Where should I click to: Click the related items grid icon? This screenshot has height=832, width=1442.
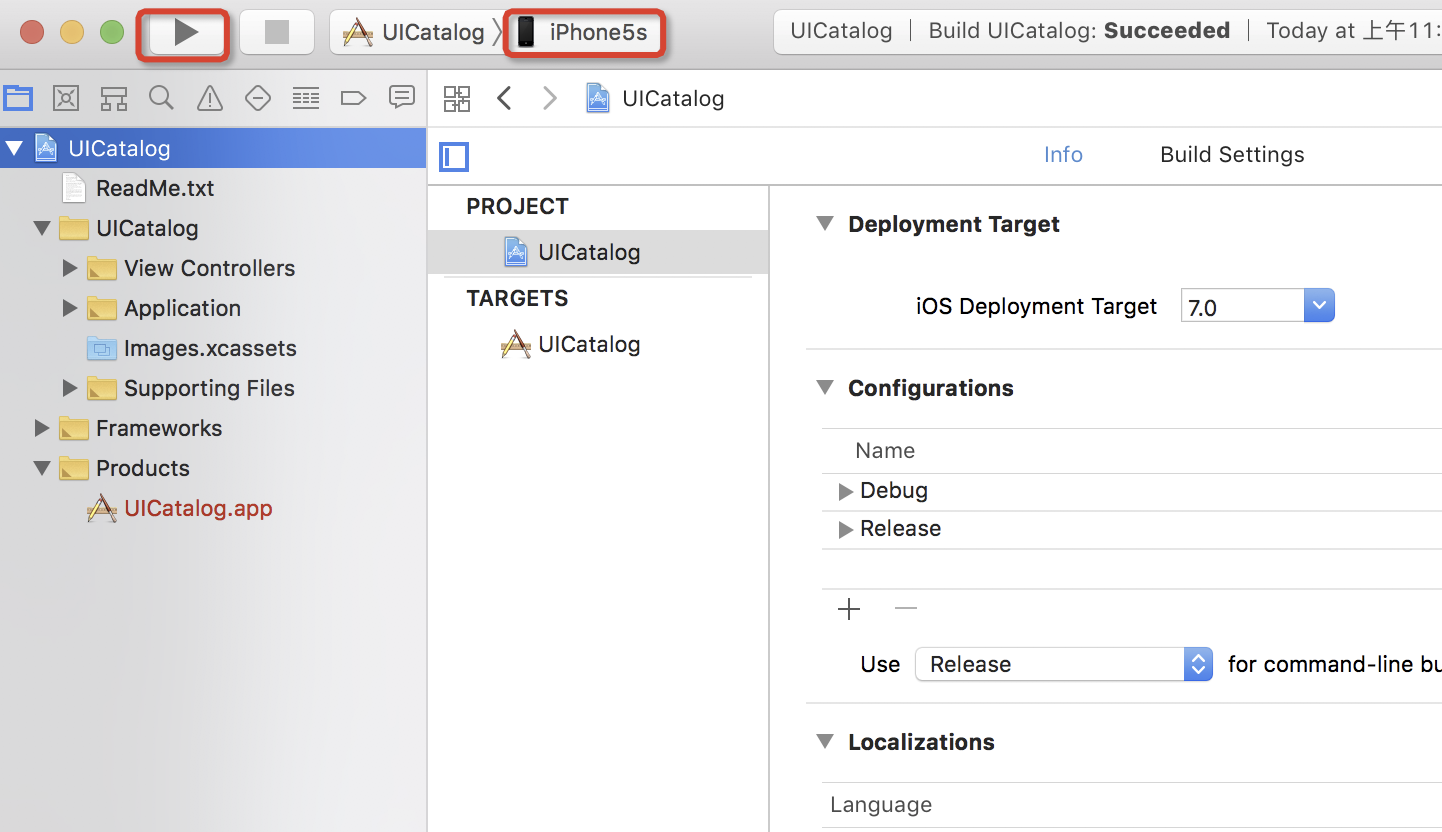[x=457, y=98]
